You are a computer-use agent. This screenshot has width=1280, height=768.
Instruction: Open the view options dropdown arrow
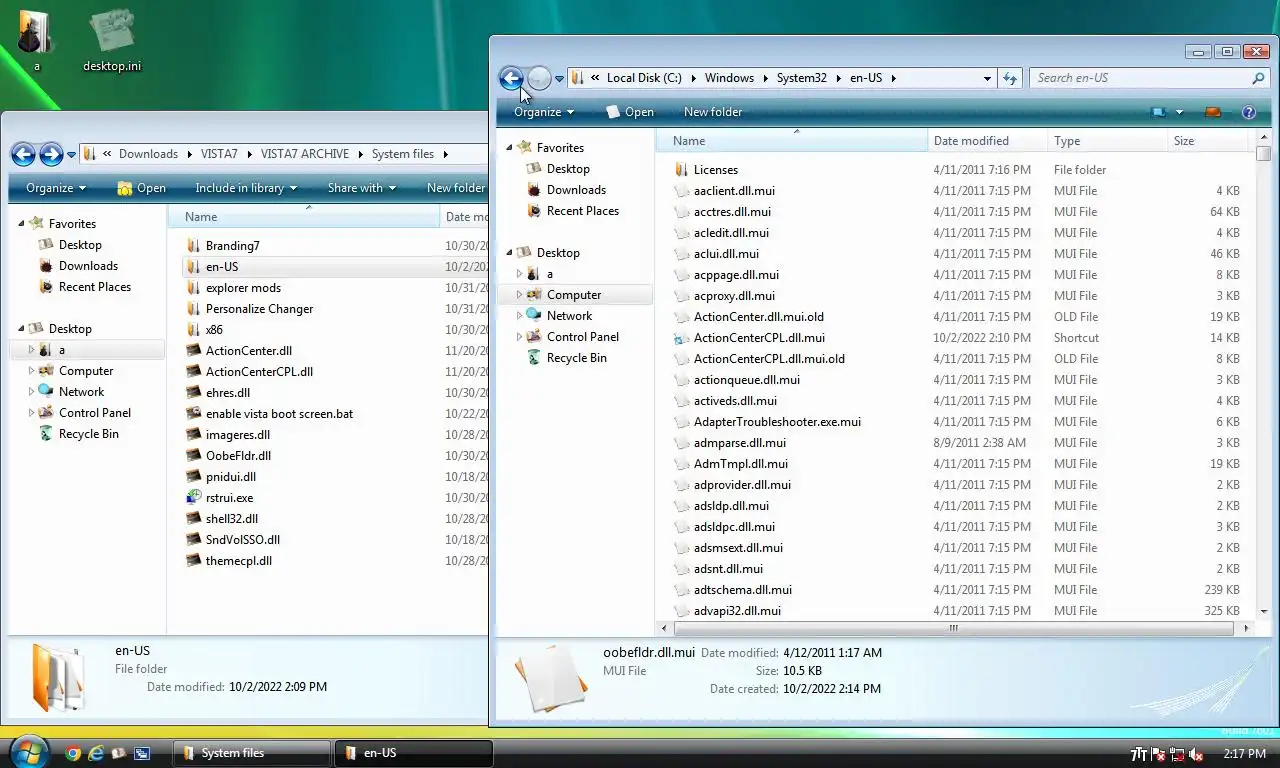(1179, 112)
